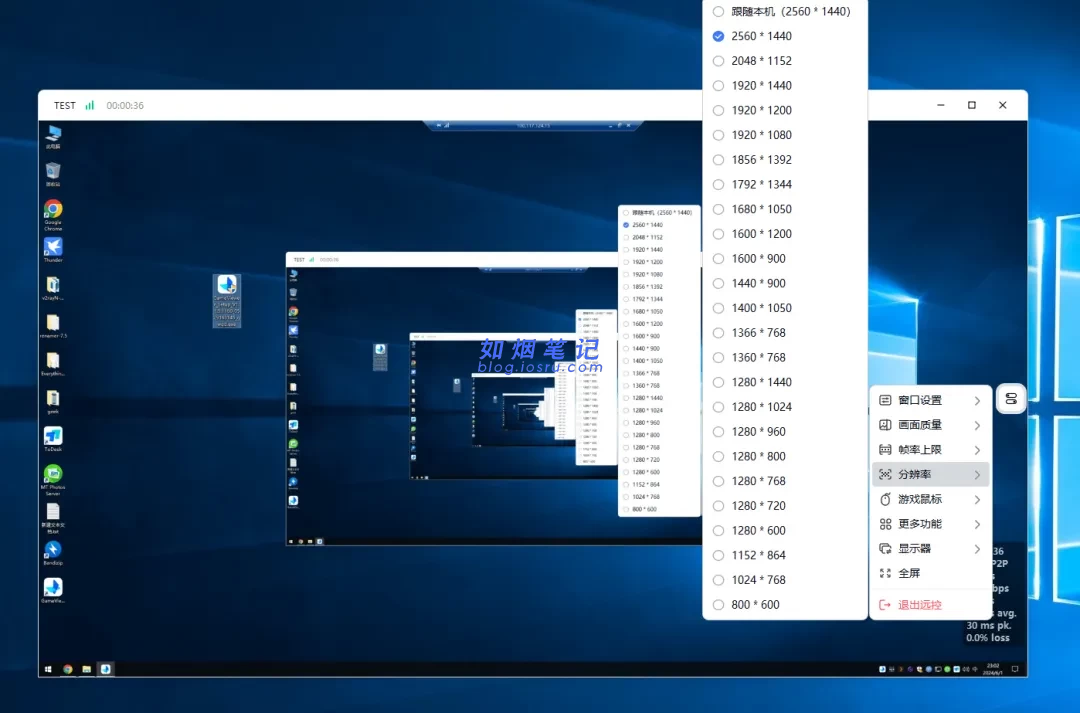Click the 退出远控 exit icon
Screen dimensions: 1080x713
point(885,605)
